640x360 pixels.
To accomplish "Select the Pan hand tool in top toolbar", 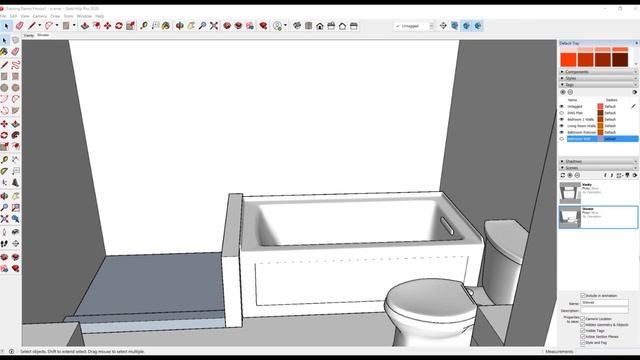I will coord(191,26).
